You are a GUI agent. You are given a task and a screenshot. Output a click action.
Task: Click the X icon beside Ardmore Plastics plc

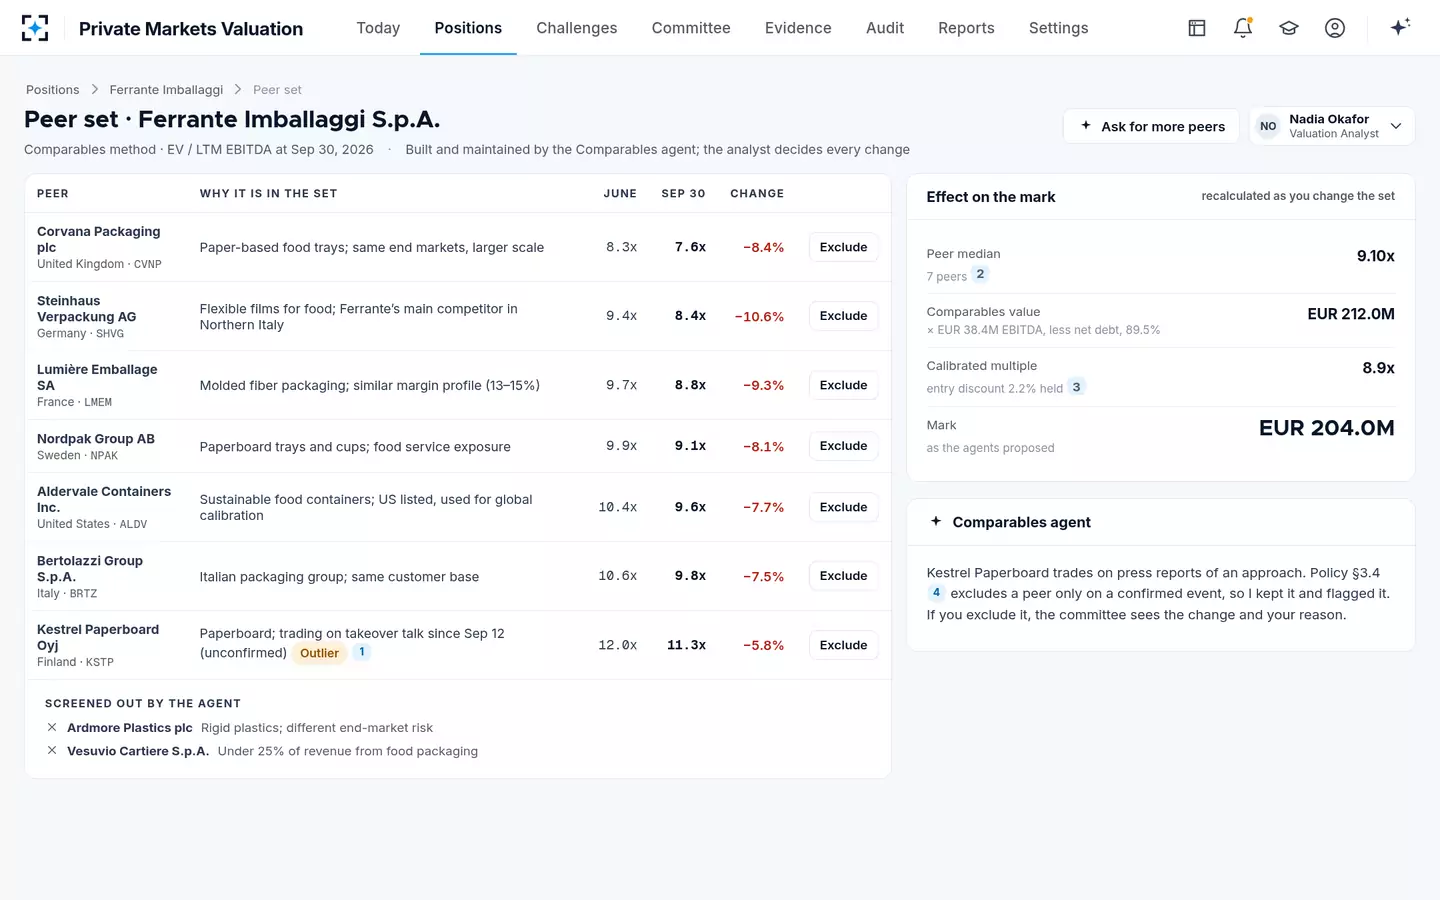tap(52, 728)
